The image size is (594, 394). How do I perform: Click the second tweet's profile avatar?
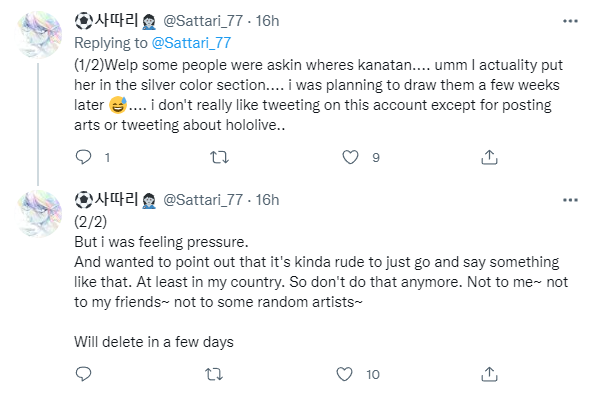click(x=38, y=214)
